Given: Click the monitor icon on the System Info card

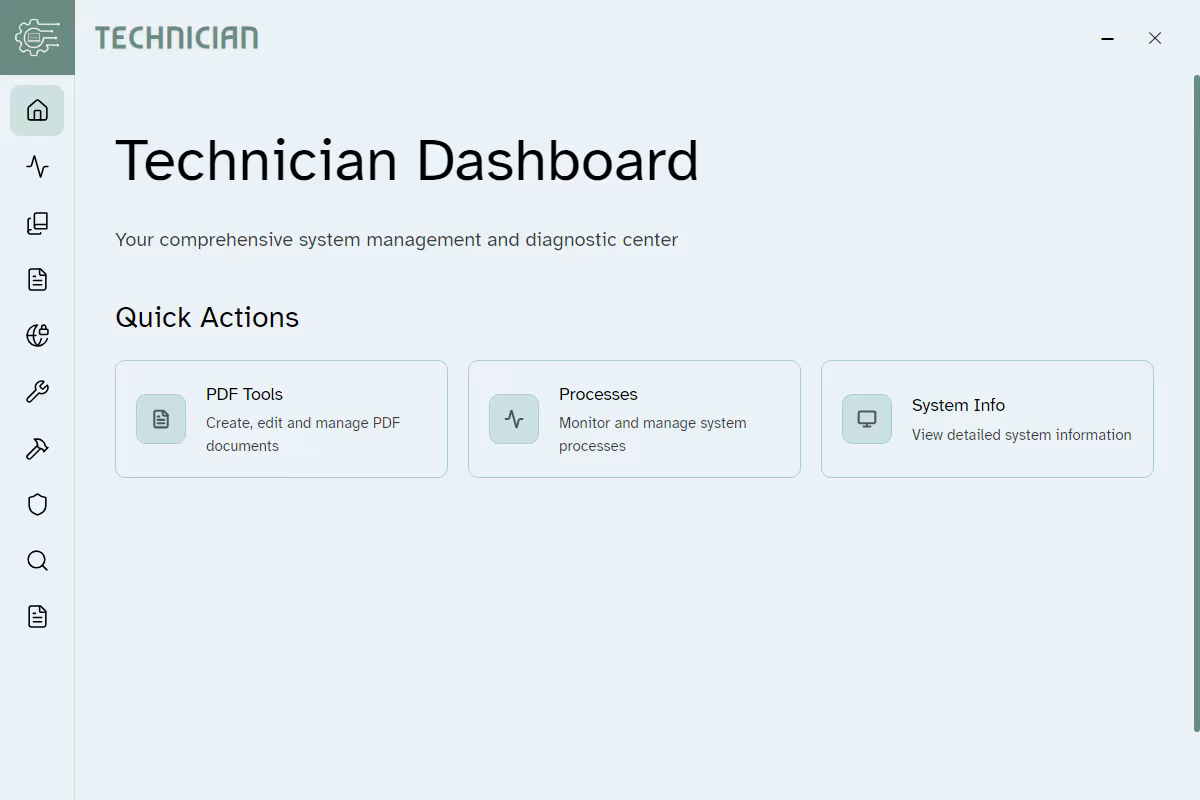Looking at the screenshot, I should coord(866,418).
